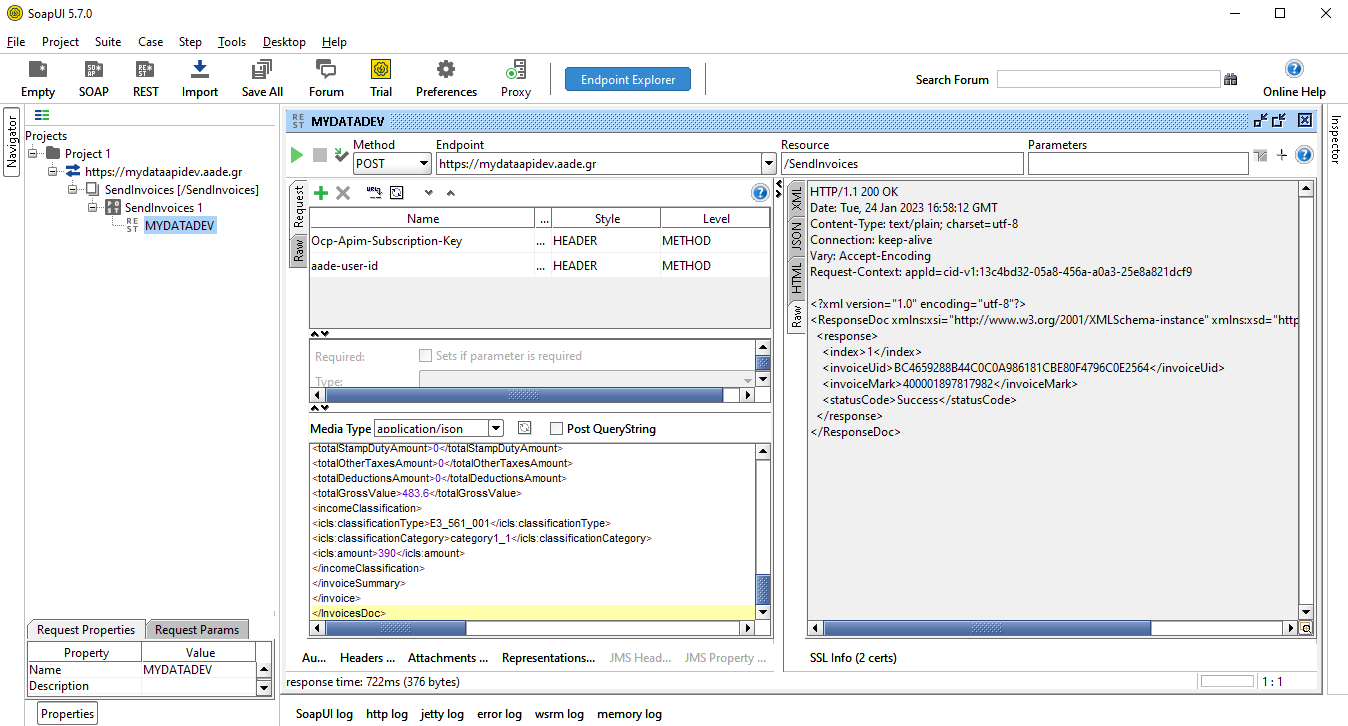Click icon beside Media Type dropdown

(x=524, y=428)
